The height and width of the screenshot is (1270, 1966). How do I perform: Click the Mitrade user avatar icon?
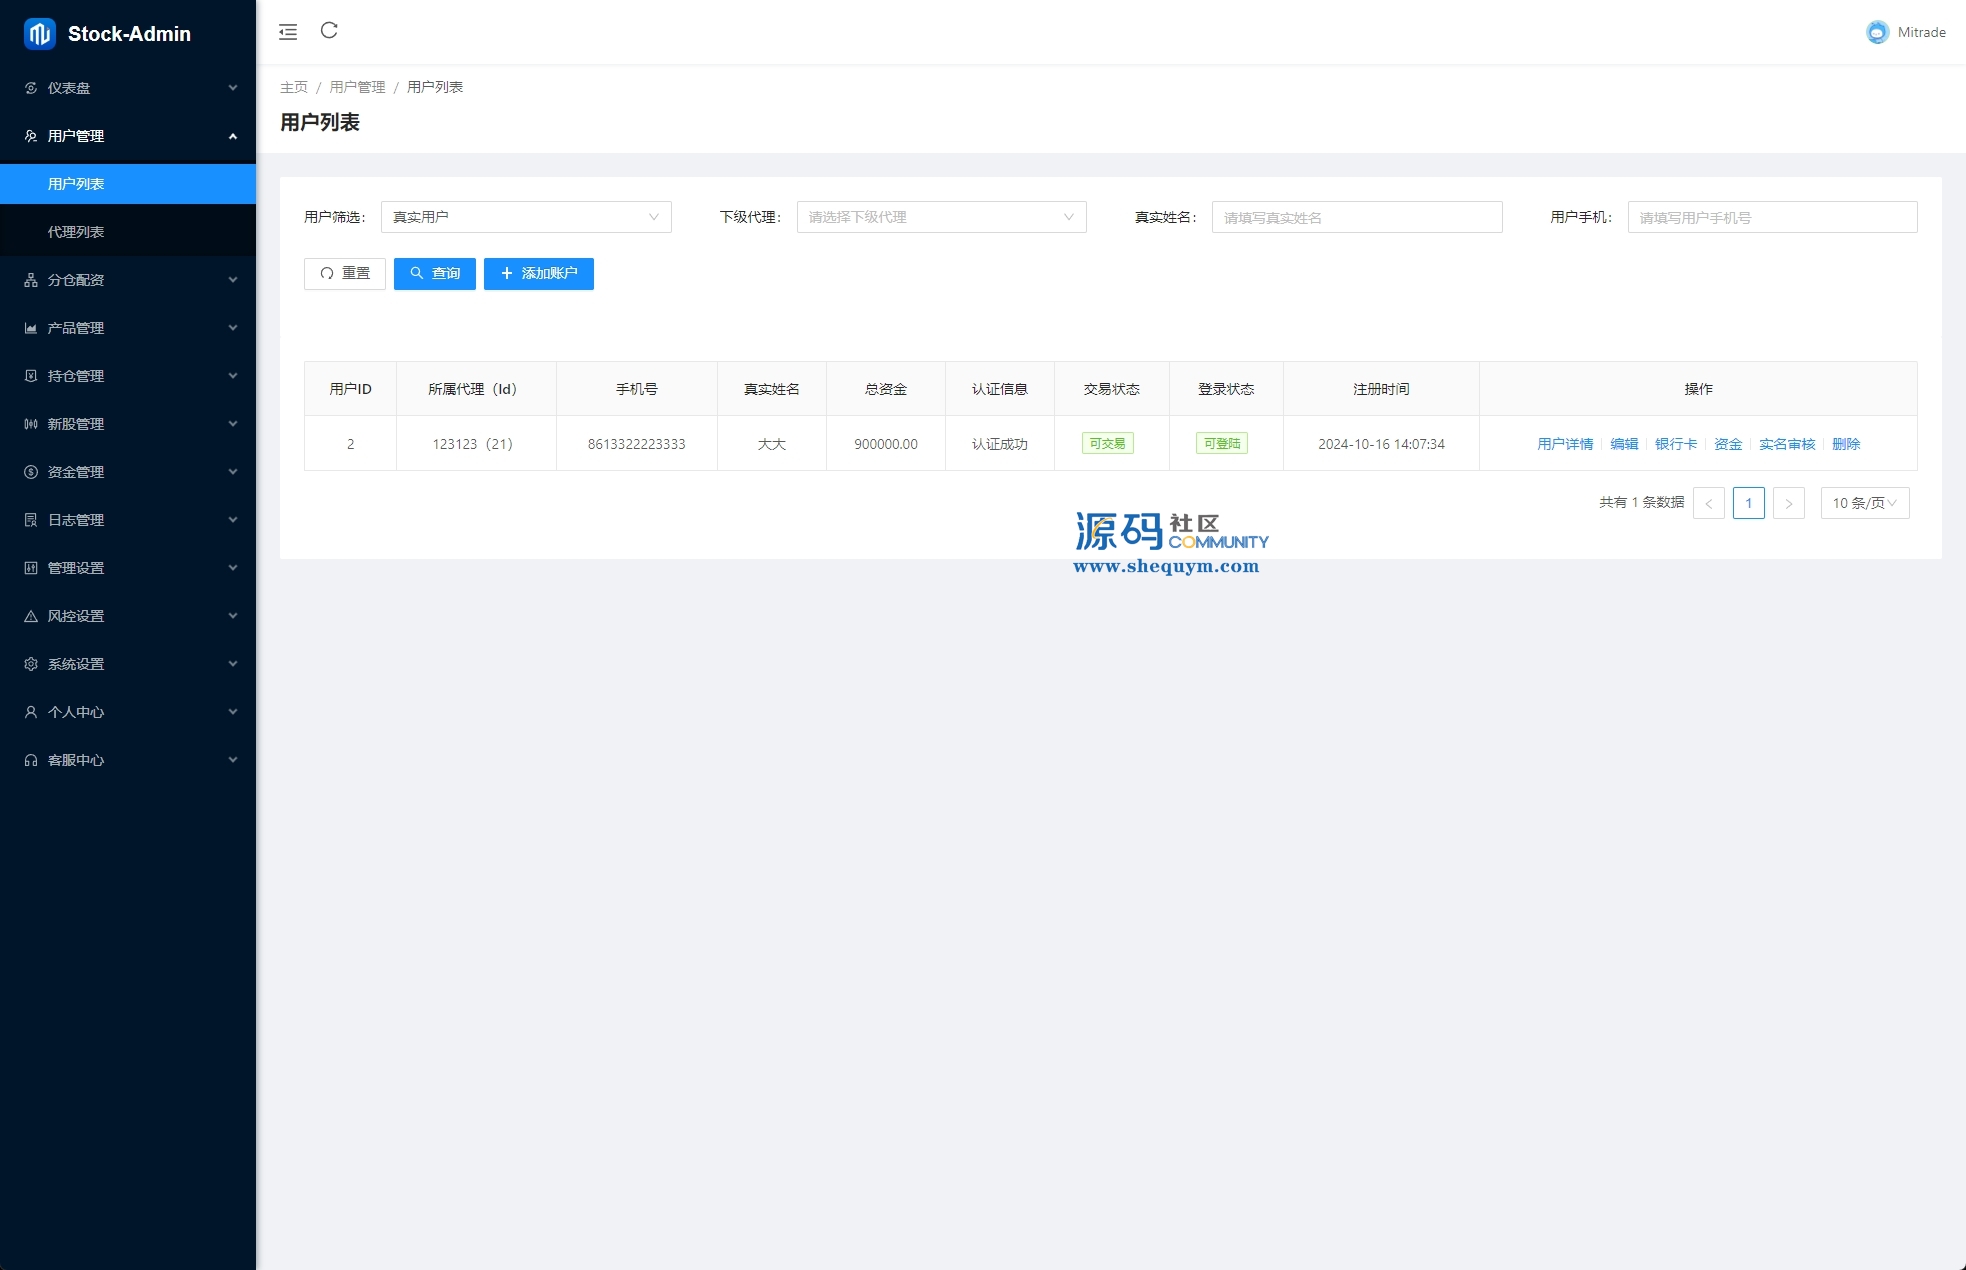tap(1877, 32)
